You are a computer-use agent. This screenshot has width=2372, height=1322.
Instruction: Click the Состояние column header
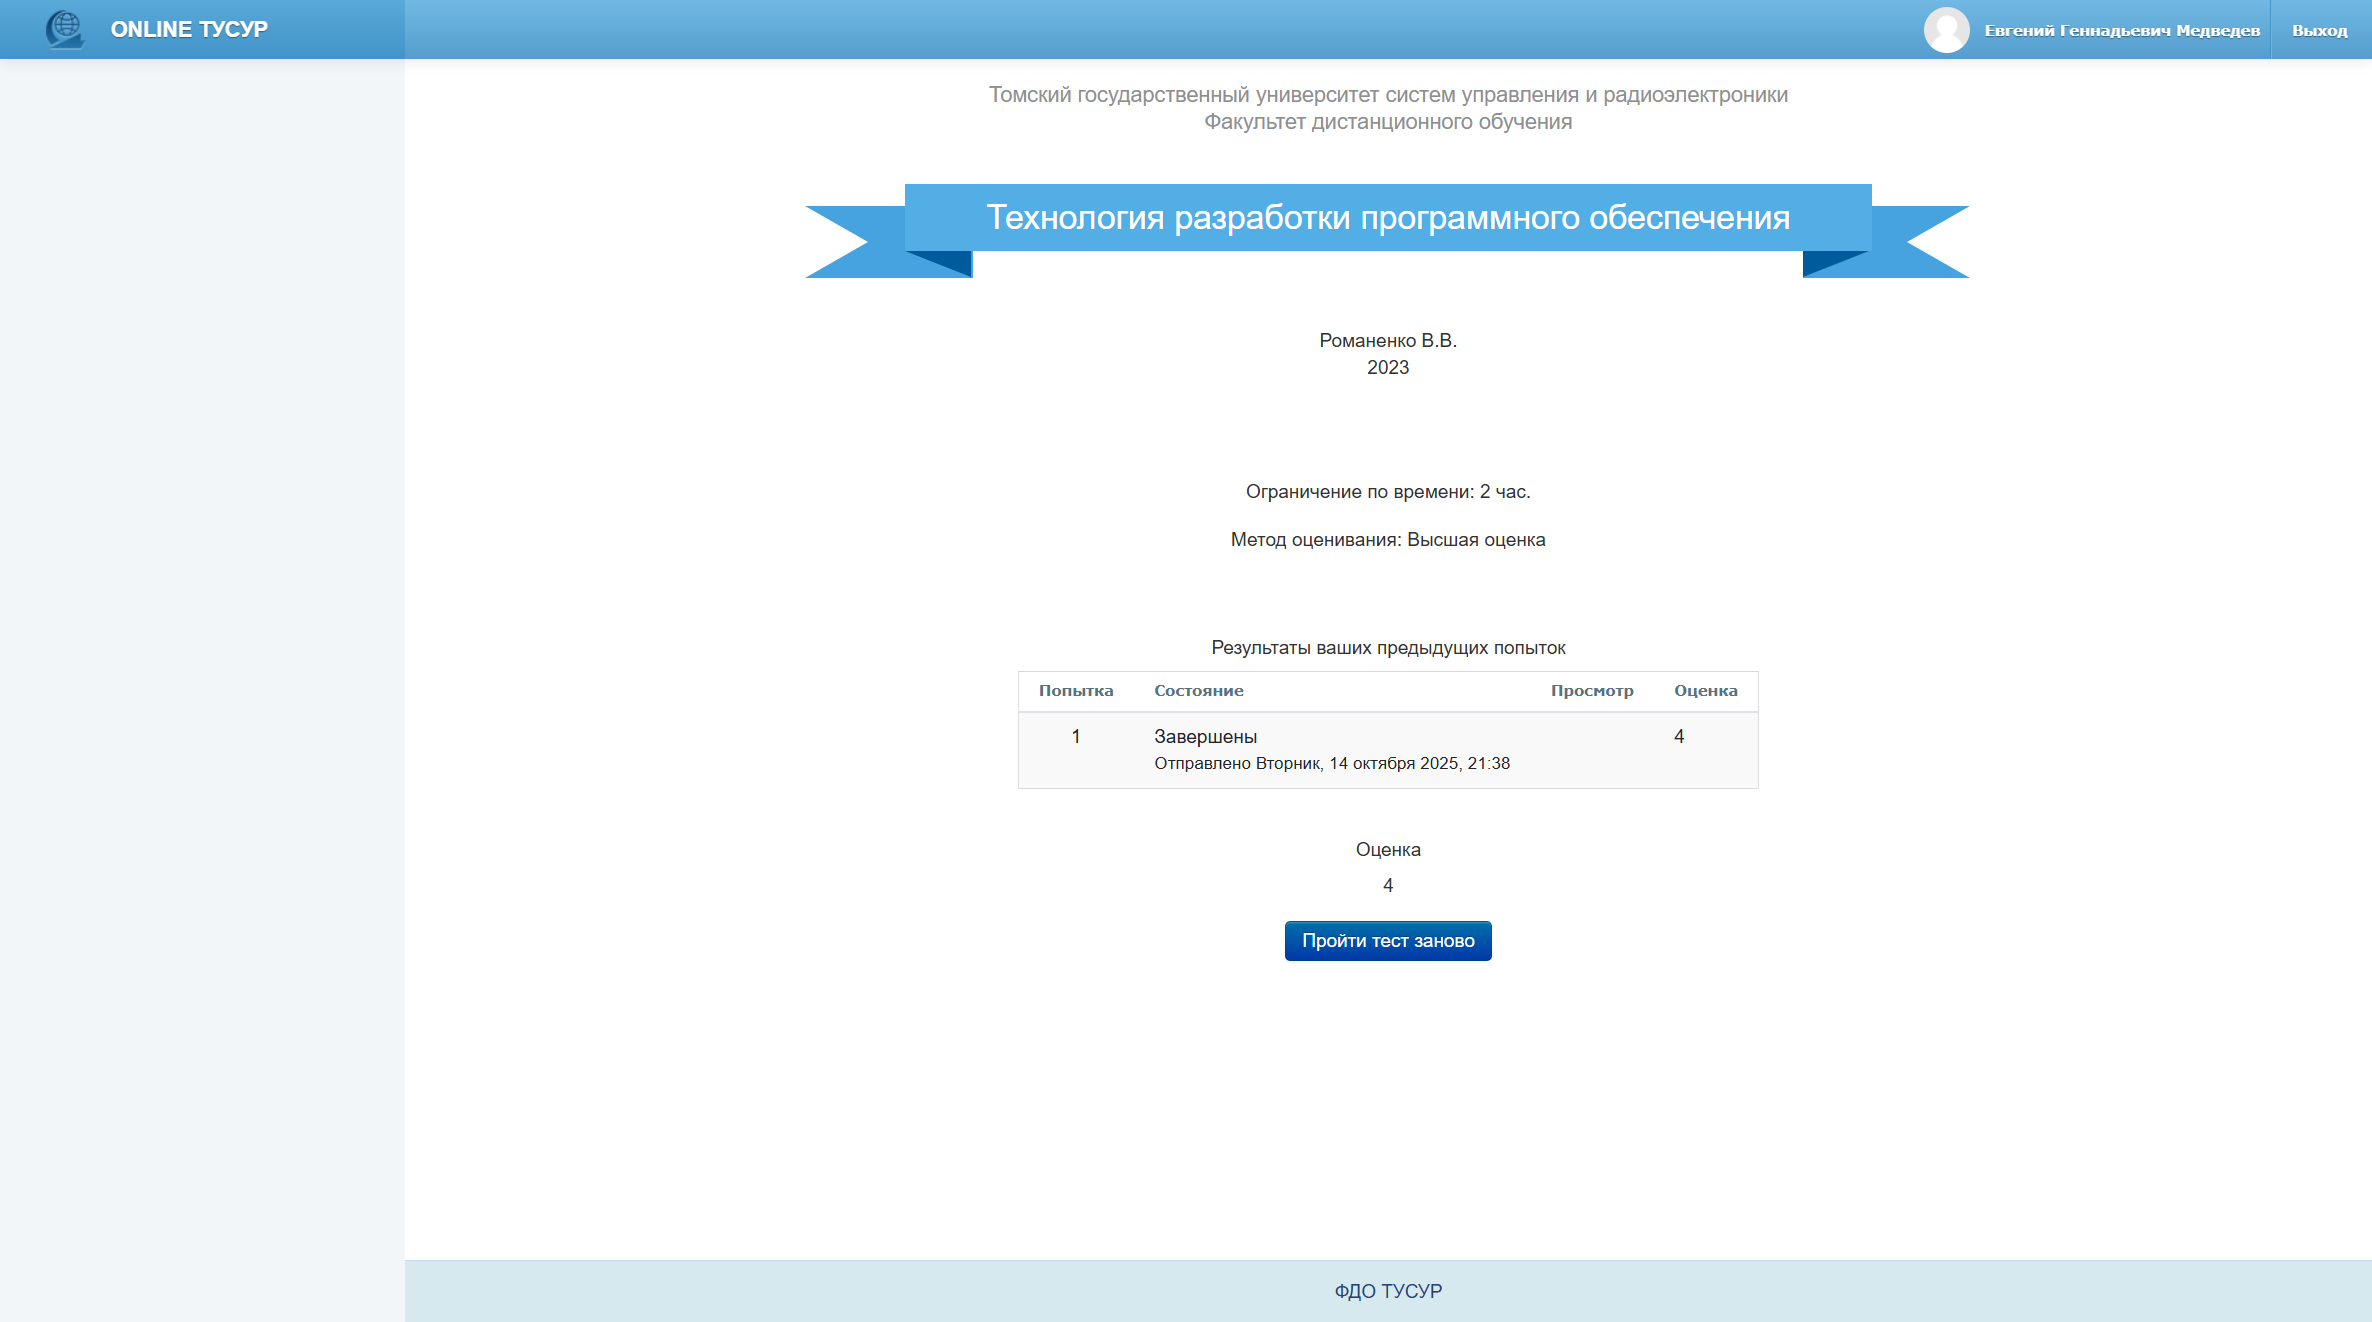click(x=1198, y=691)
